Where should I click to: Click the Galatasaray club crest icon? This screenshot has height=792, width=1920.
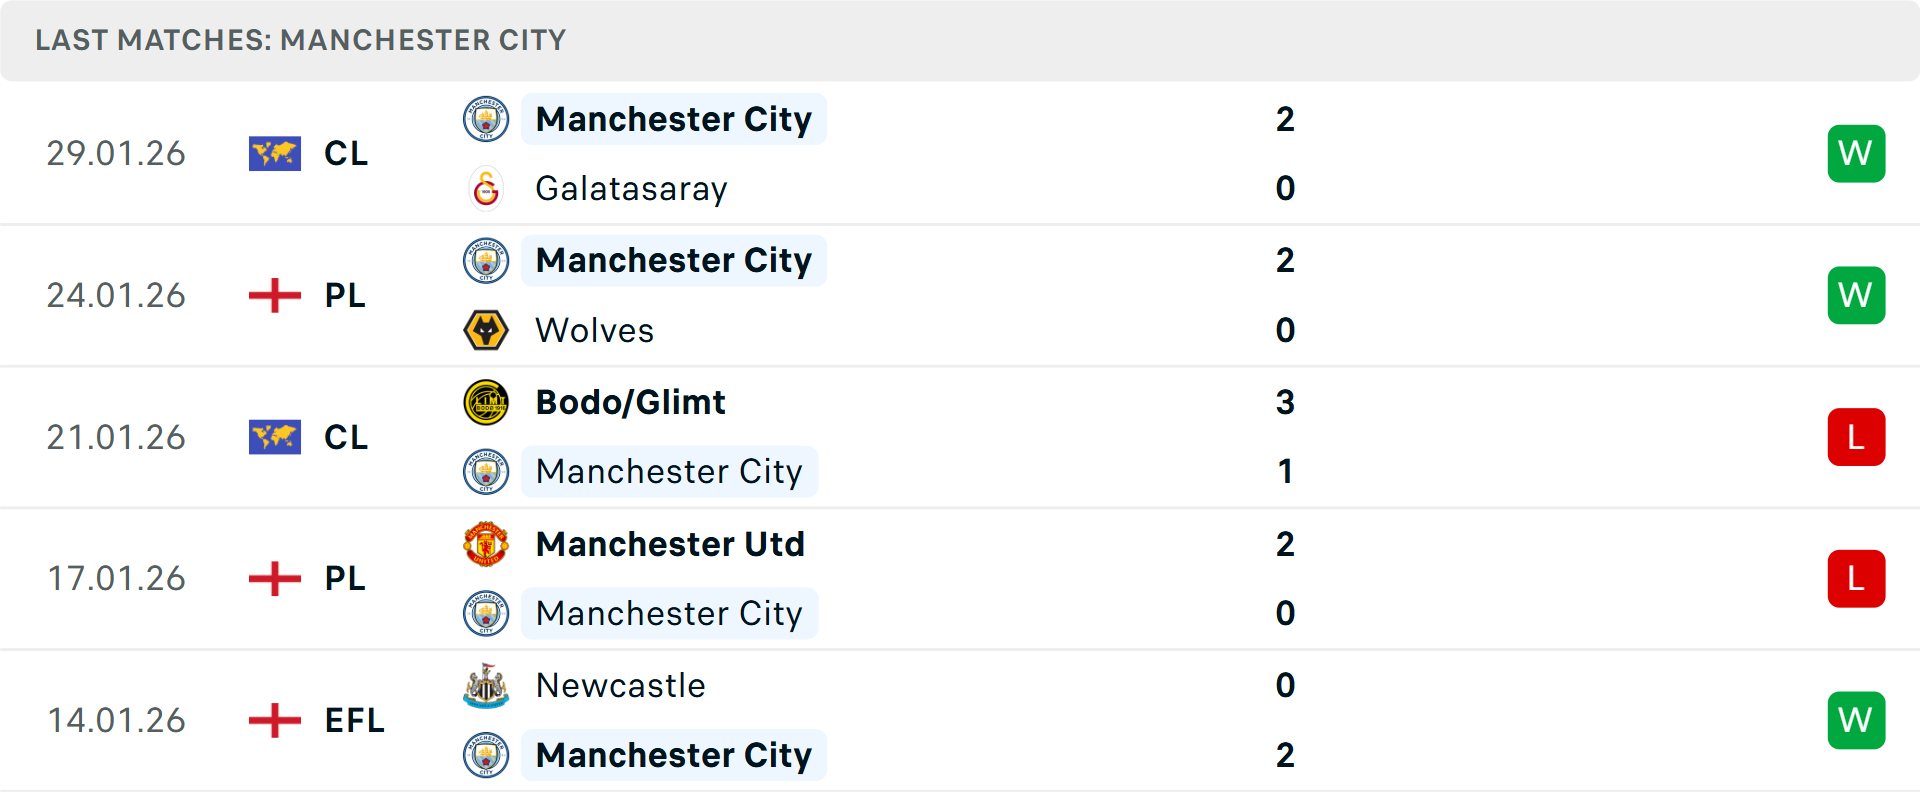pyautogui.click(x=486, y=188)
